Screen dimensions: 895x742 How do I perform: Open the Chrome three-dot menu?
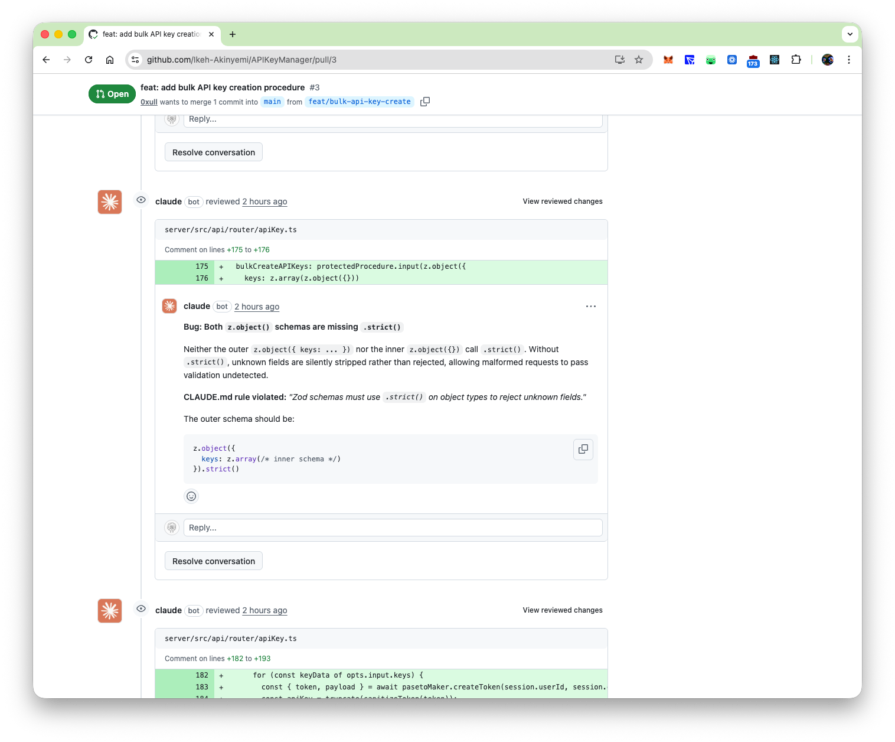pos(849,60)
